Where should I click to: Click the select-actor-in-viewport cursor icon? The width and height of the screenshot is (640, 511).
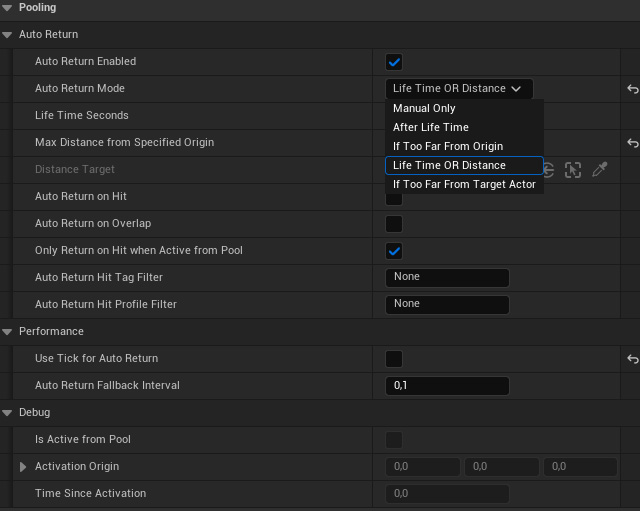pos(573,170)
